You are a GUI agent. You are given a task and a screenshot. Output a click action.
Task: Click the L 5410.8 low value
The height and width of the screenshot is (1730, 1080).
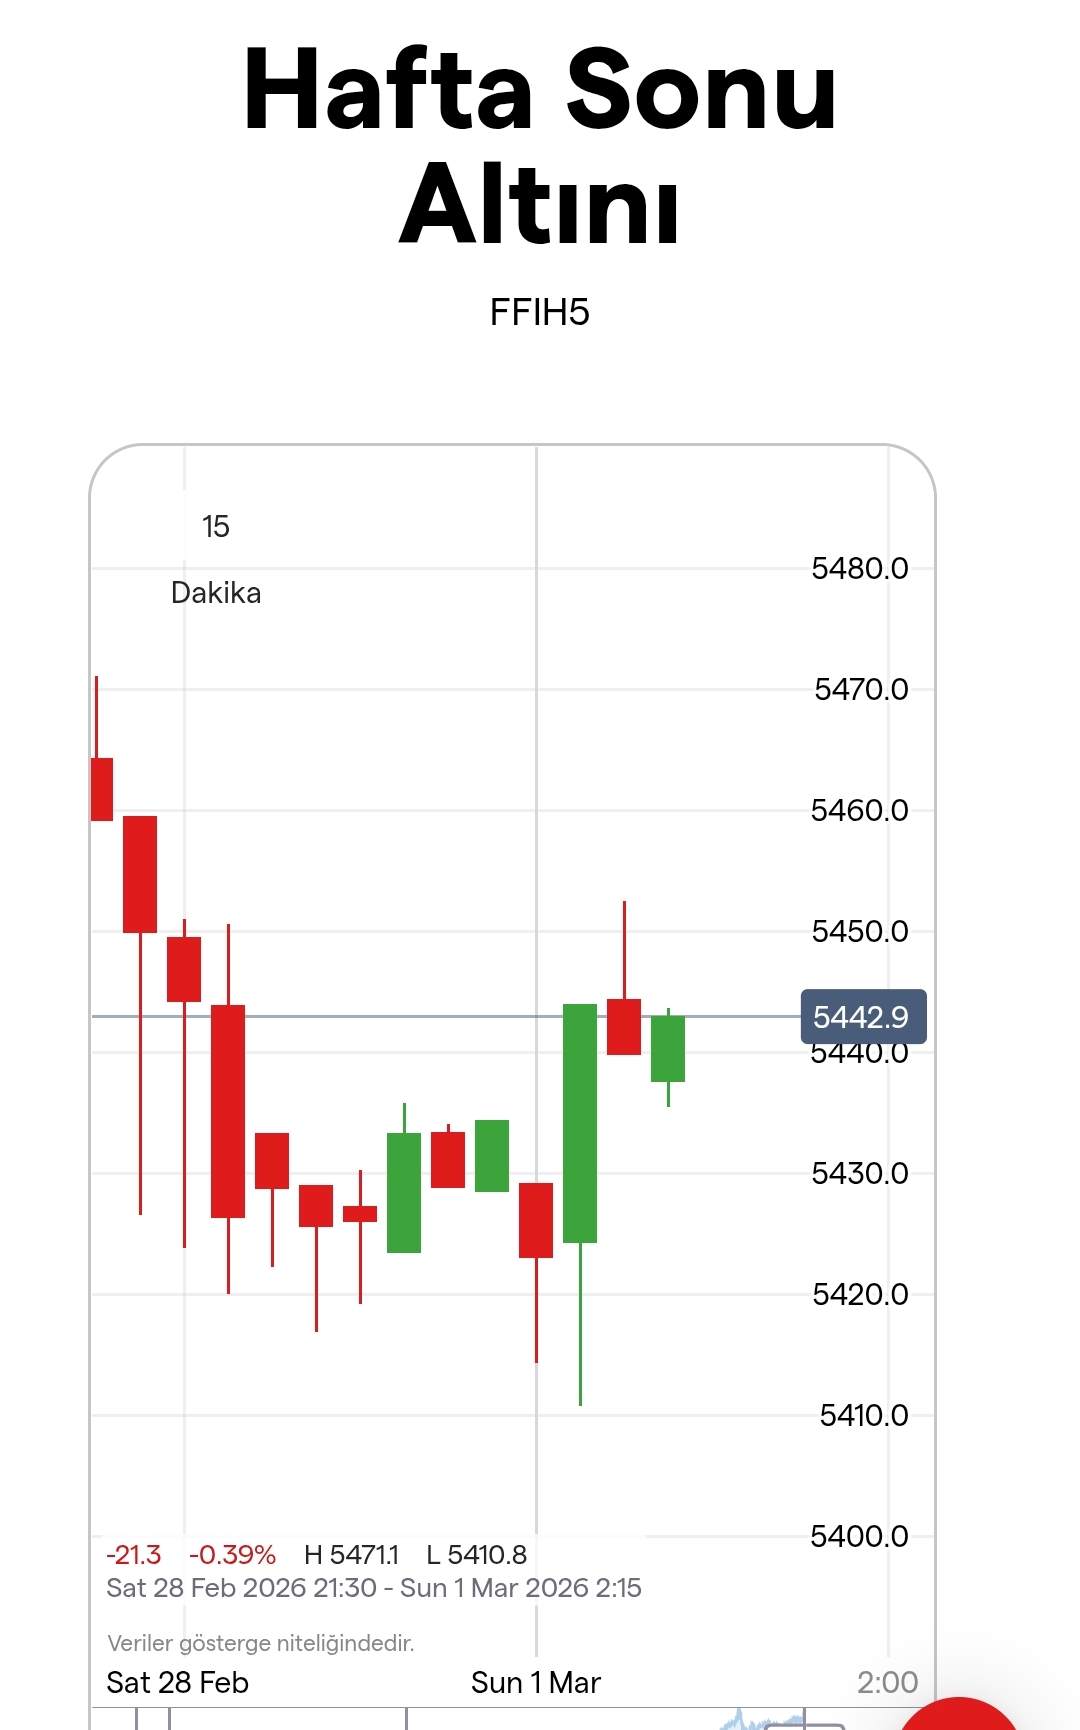[476, 1555]
